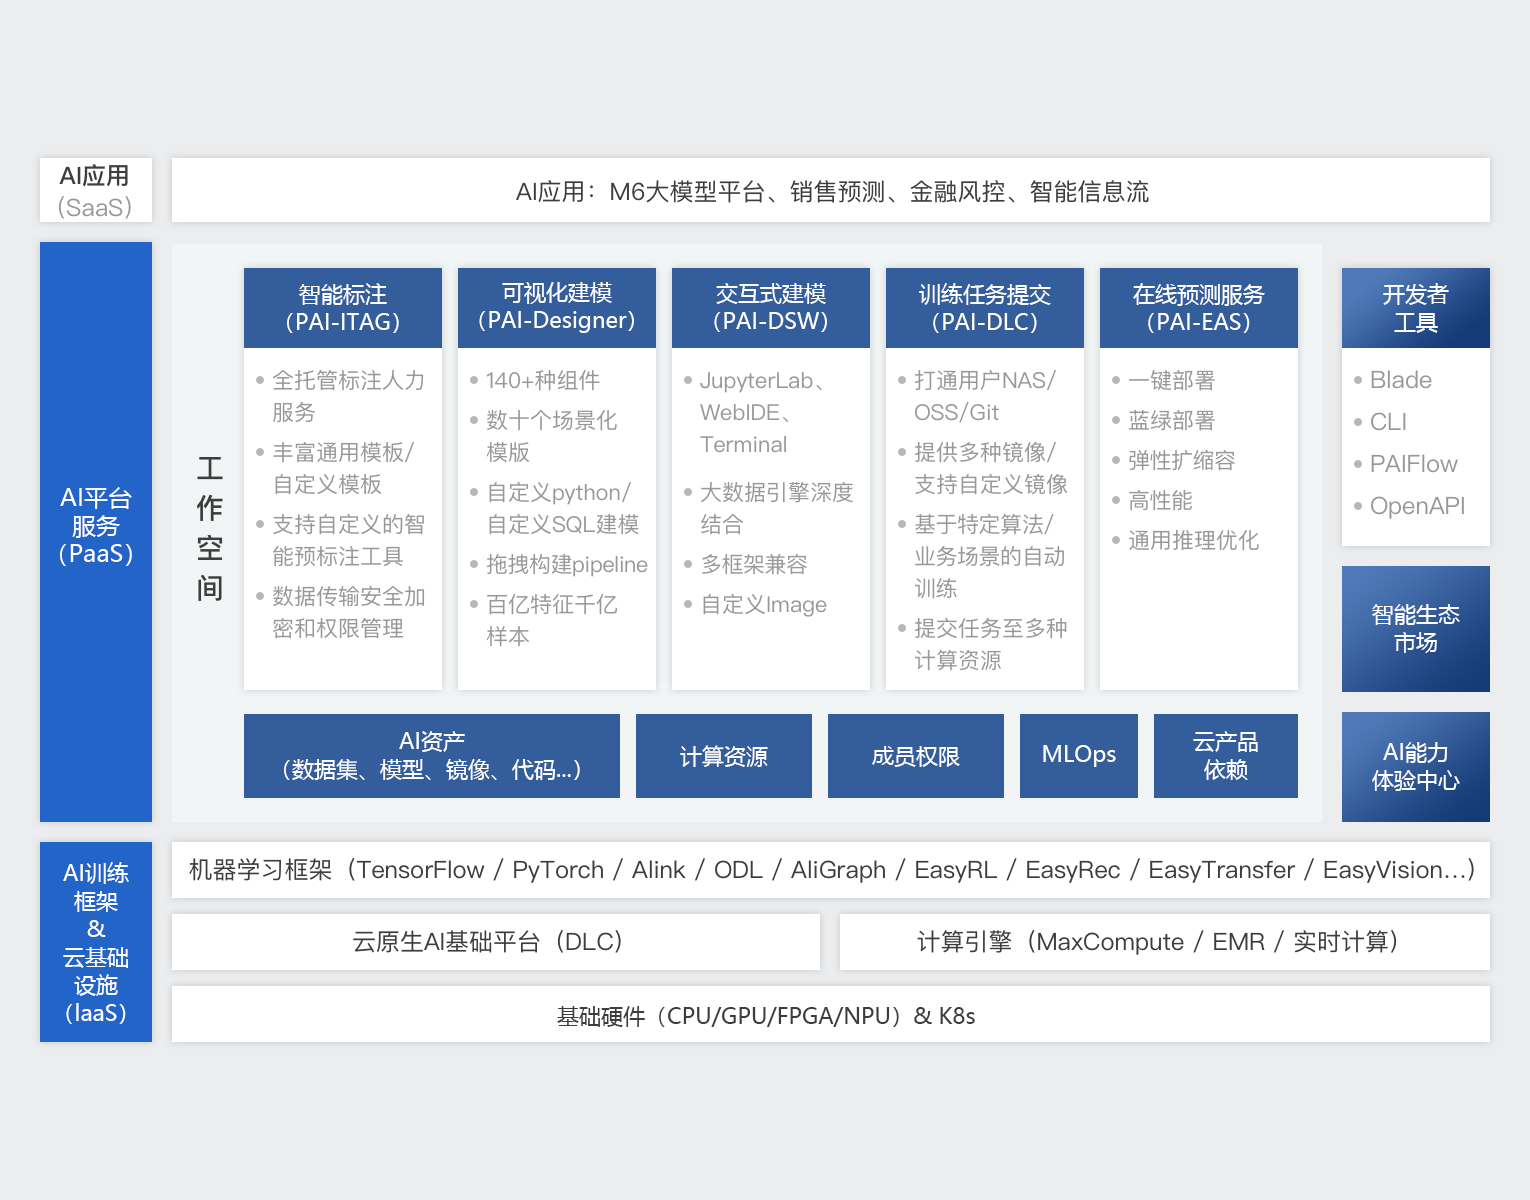This screenshot has height=1200, width=1530.
Task: Select 支持自定义的智能预标注工具 bullet
Action: [x=341, y=540]
